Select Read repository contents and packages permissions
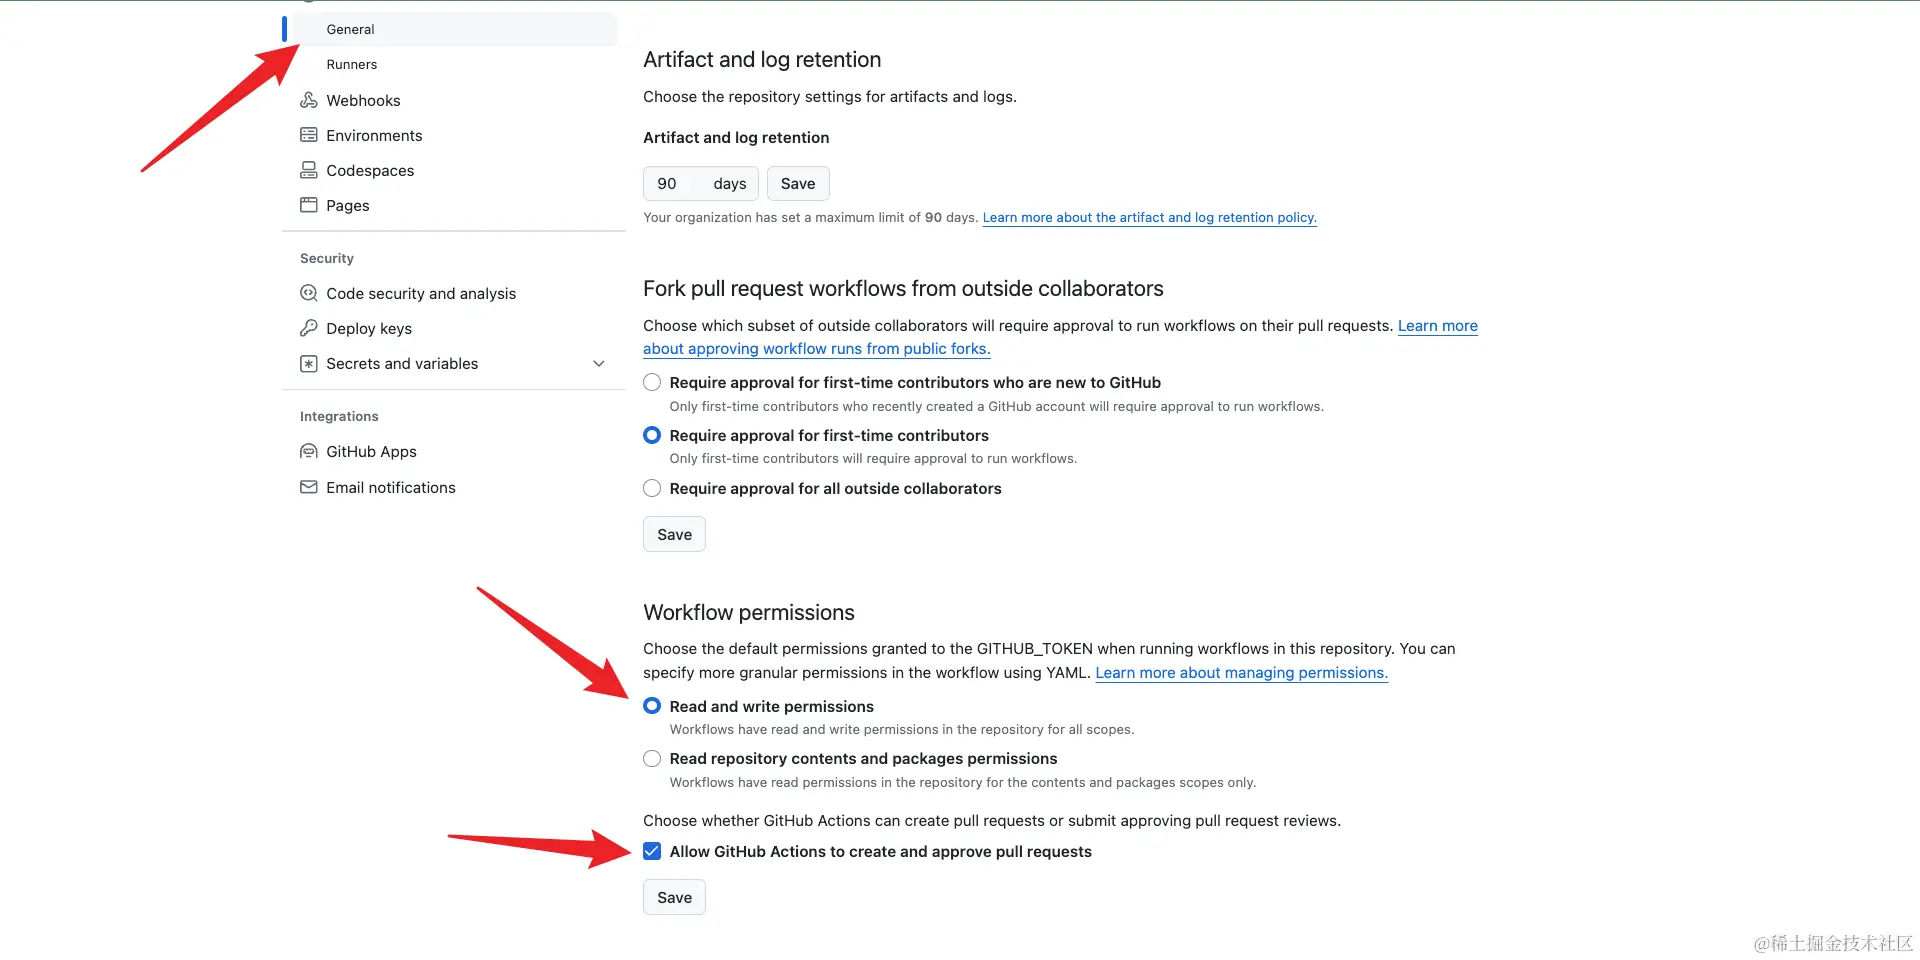 [652, 758]
